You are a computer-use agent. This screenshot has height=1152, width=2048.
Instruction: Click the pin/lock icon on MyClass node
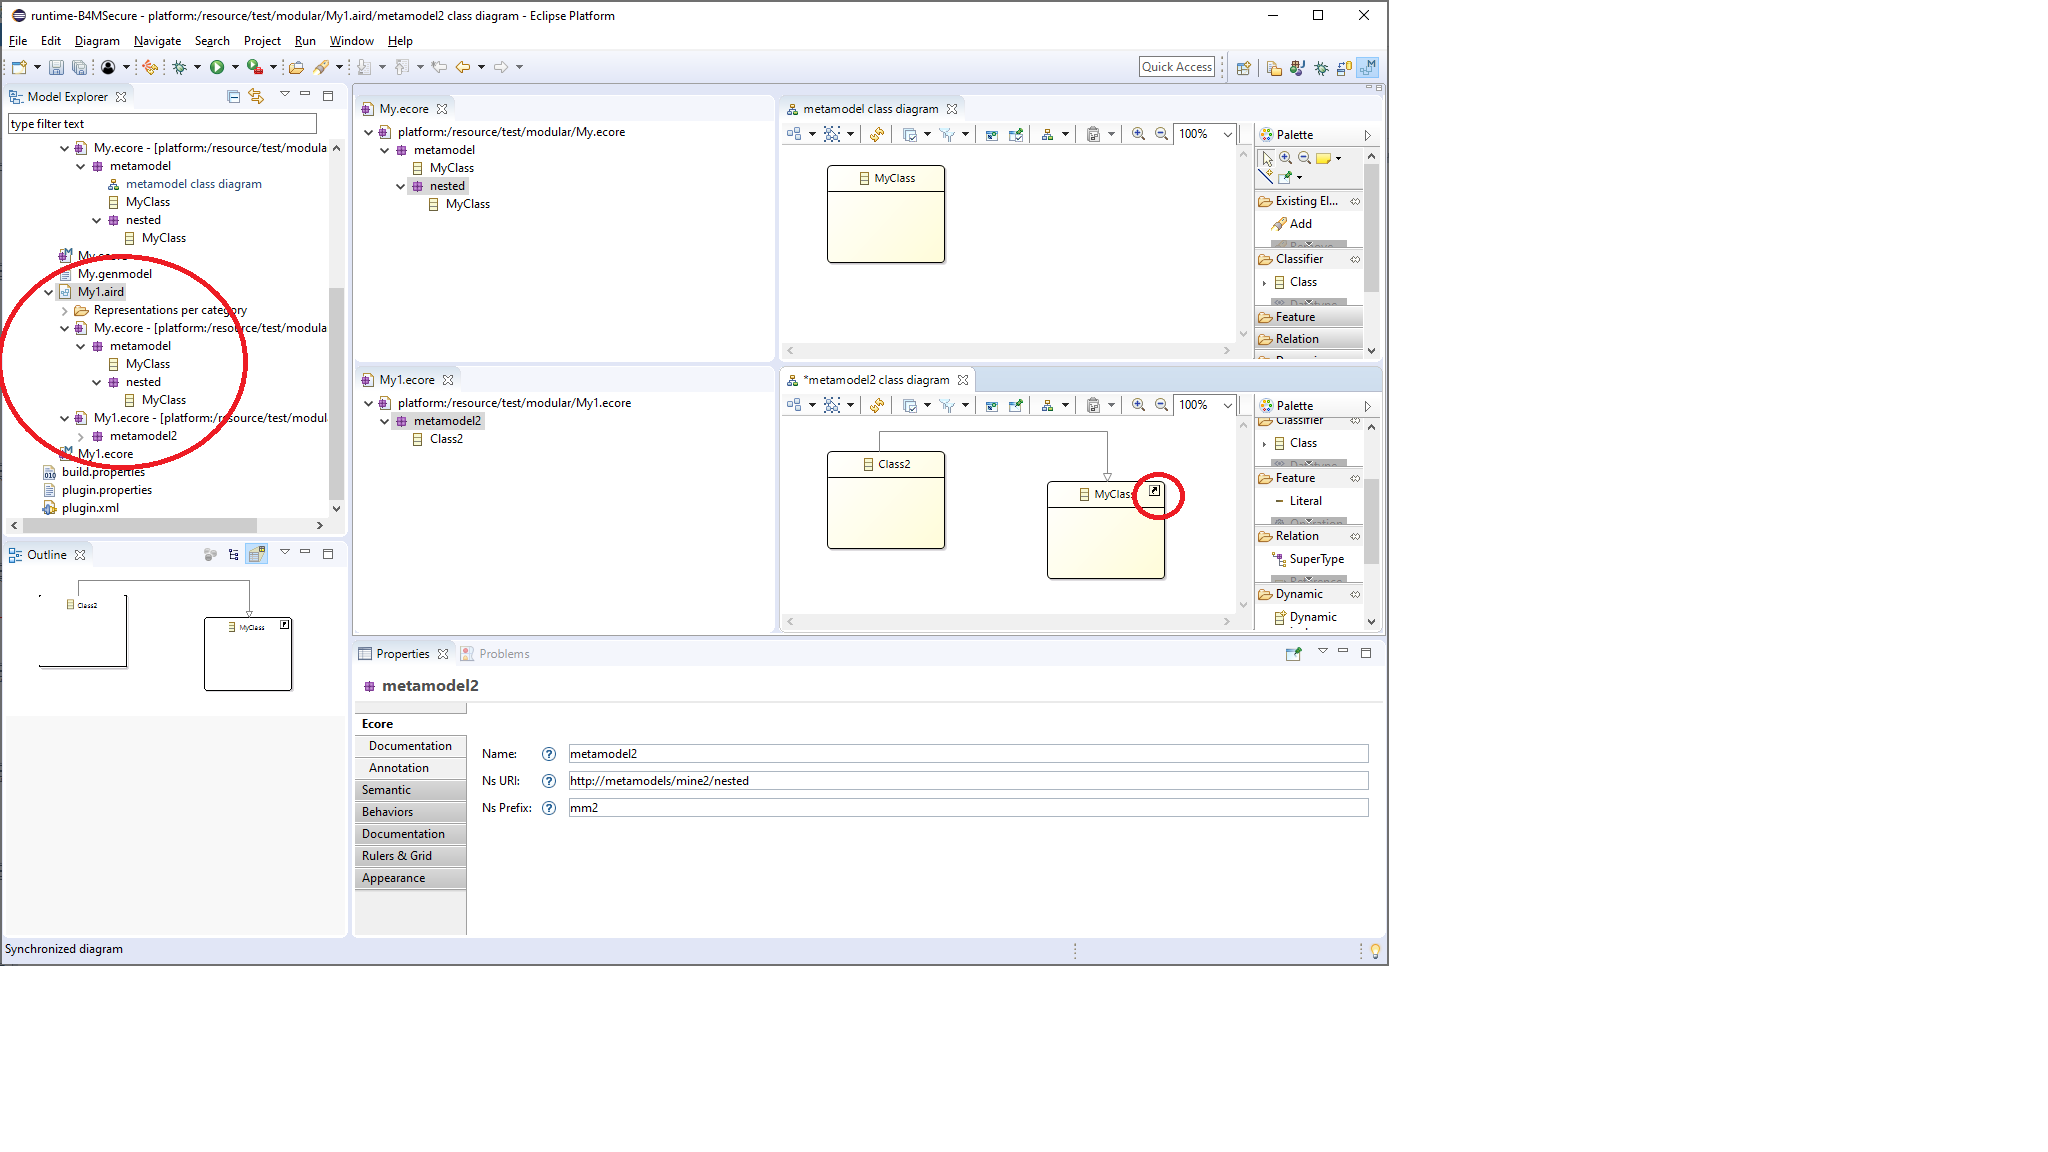pyautogui.click(x=1153, y=491)
